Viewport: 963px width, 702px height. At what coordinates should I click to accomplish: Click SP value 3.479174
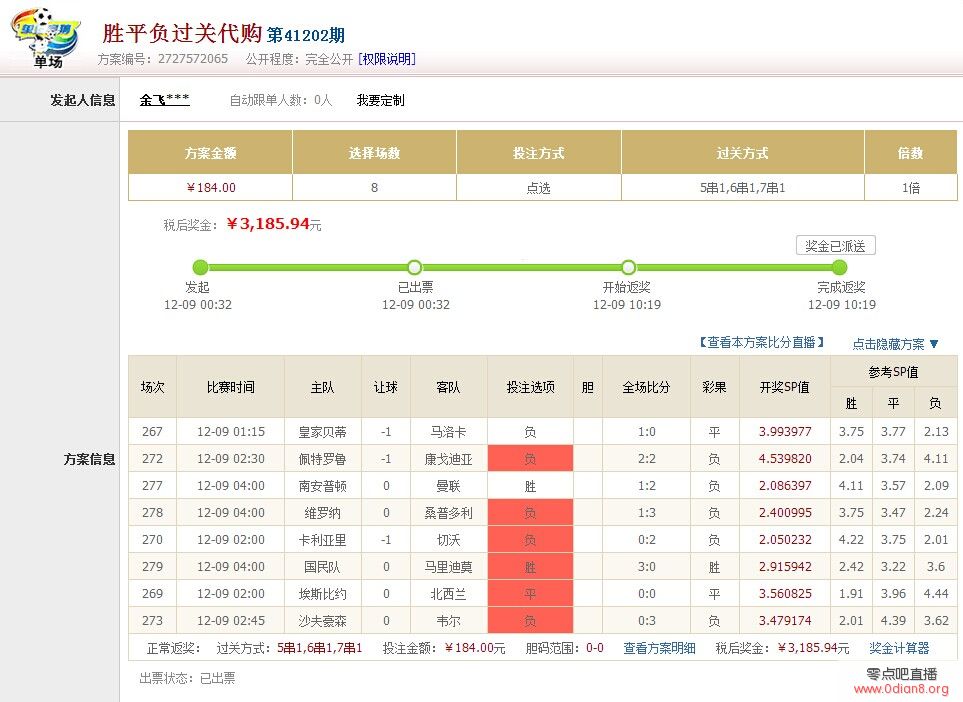point(785,621)
